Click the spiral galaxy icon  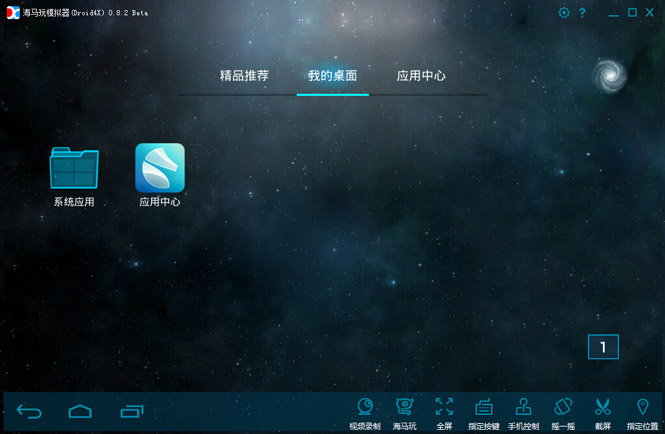[x=609, y=76]
